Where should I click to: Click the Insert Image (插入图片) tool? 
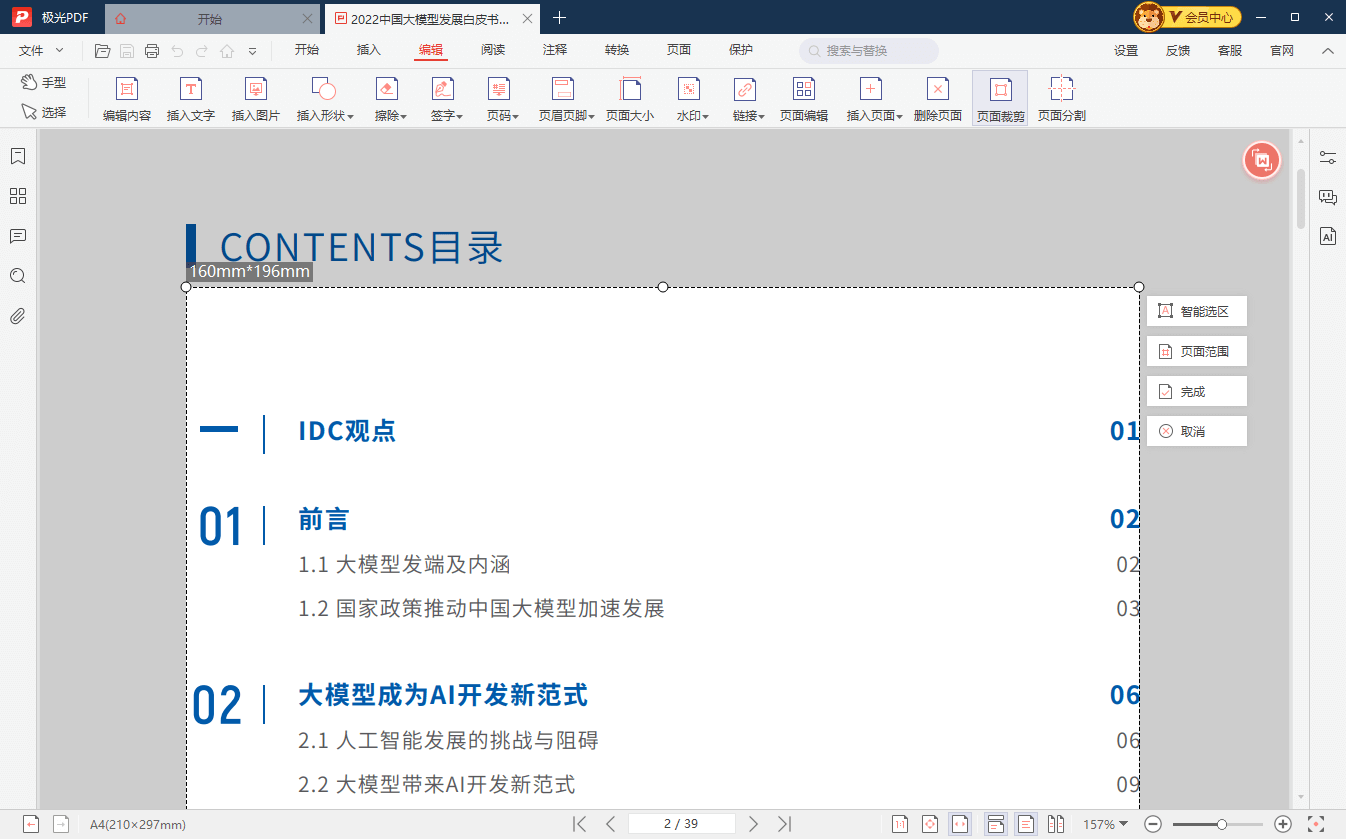[256, 99]
